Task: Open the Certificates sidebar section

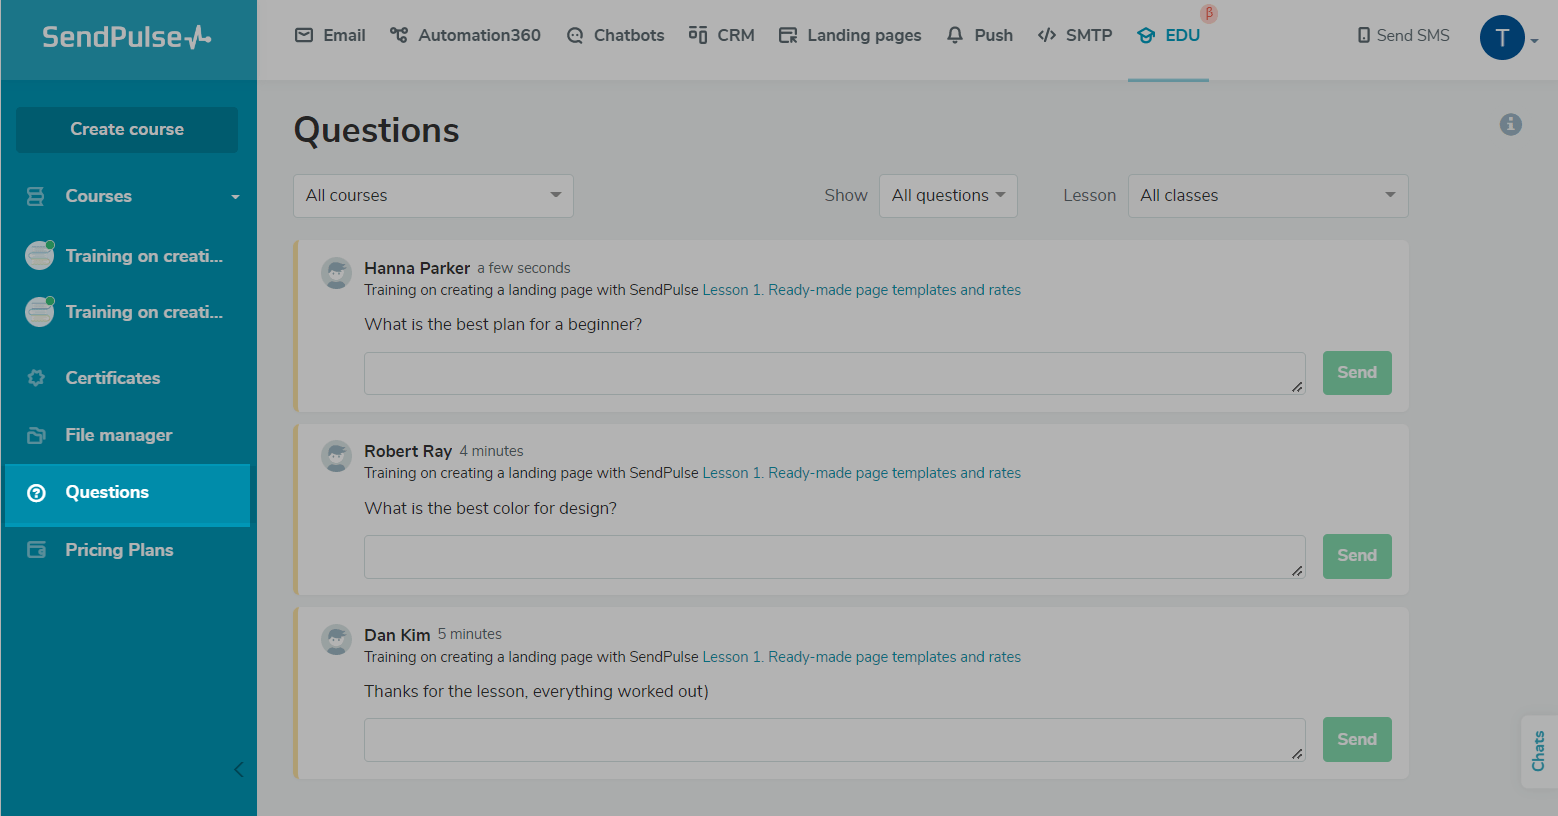Action: tap(112, 378)
